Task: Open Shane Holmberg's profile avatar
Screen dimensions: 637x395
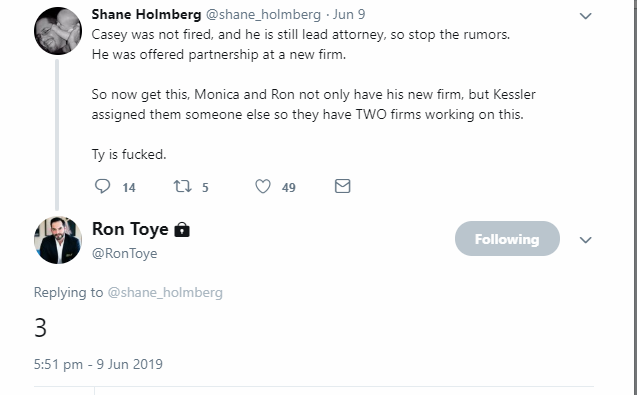Action: point(58,31)
